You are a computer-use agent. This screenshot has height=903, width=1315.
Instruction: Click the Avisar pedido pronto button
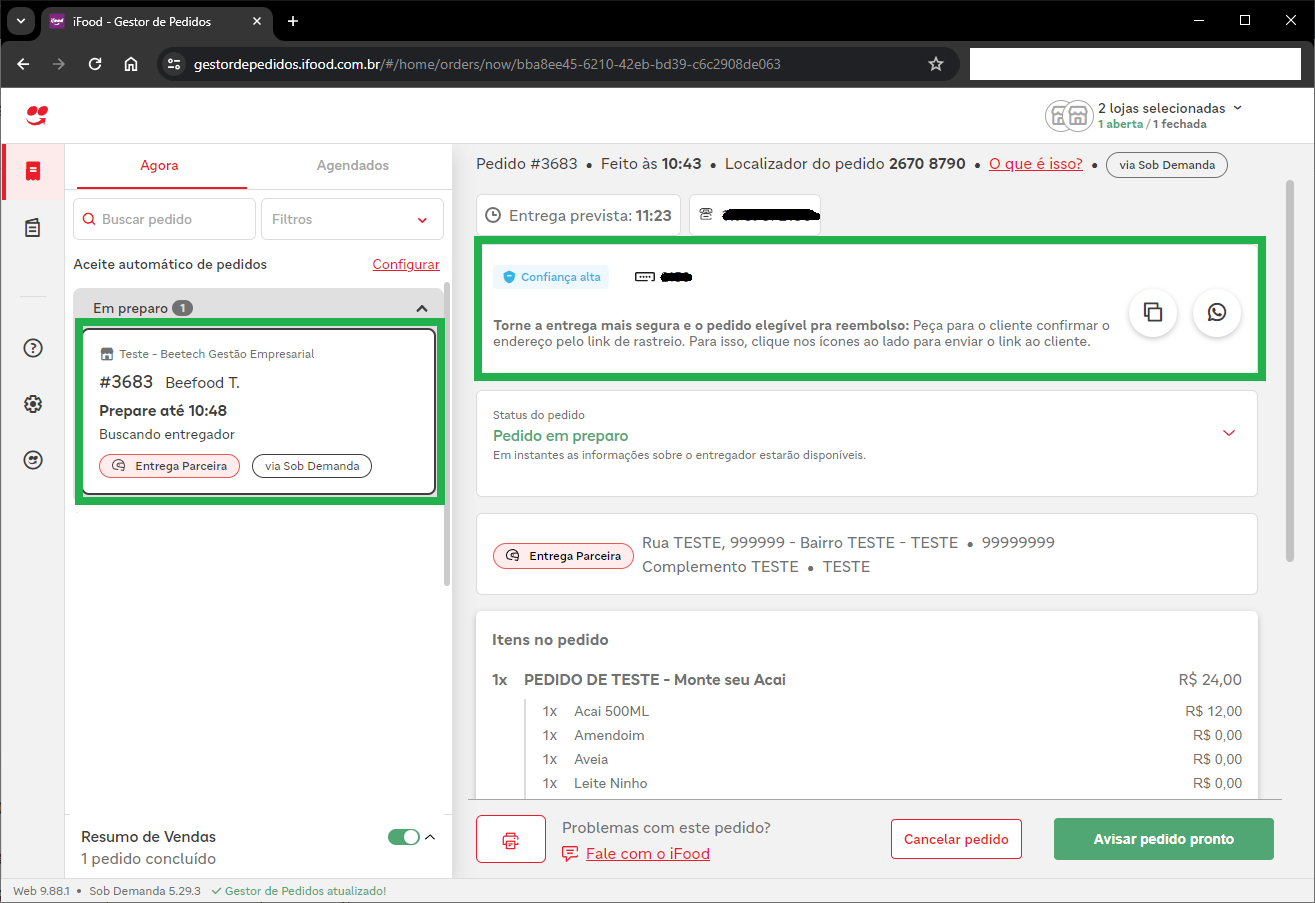(1164, 839)
